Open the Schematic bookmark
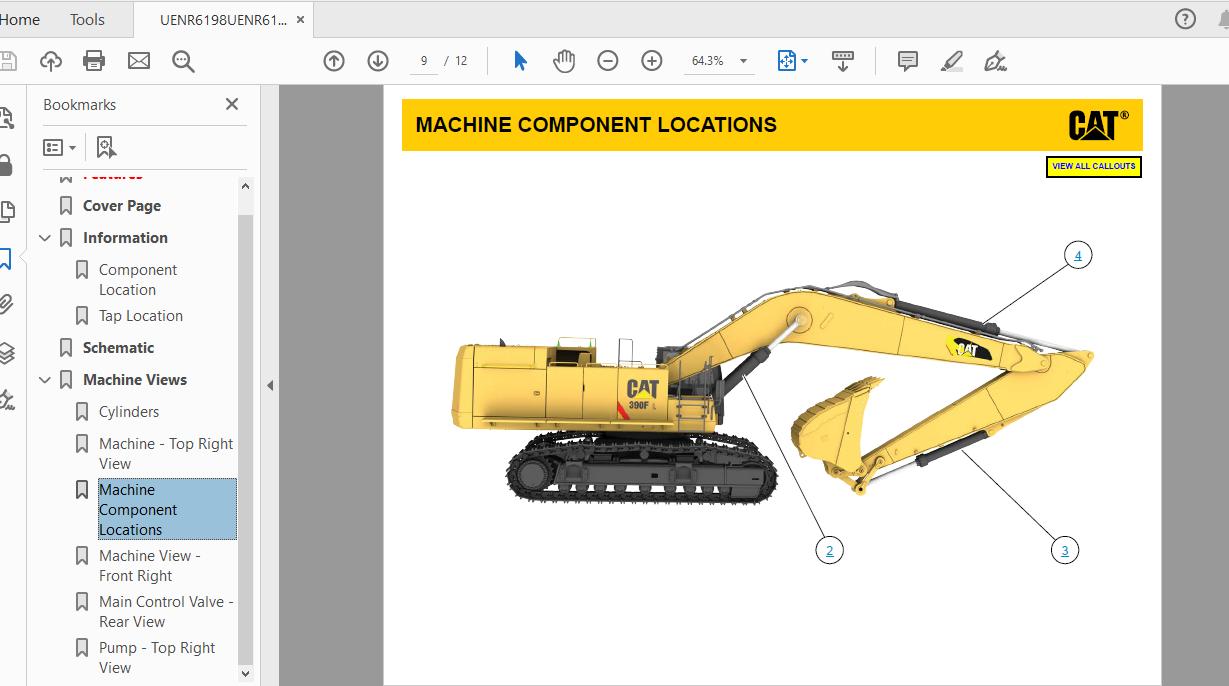Screen dimensions: 1229x686 [x=118, y=348]
